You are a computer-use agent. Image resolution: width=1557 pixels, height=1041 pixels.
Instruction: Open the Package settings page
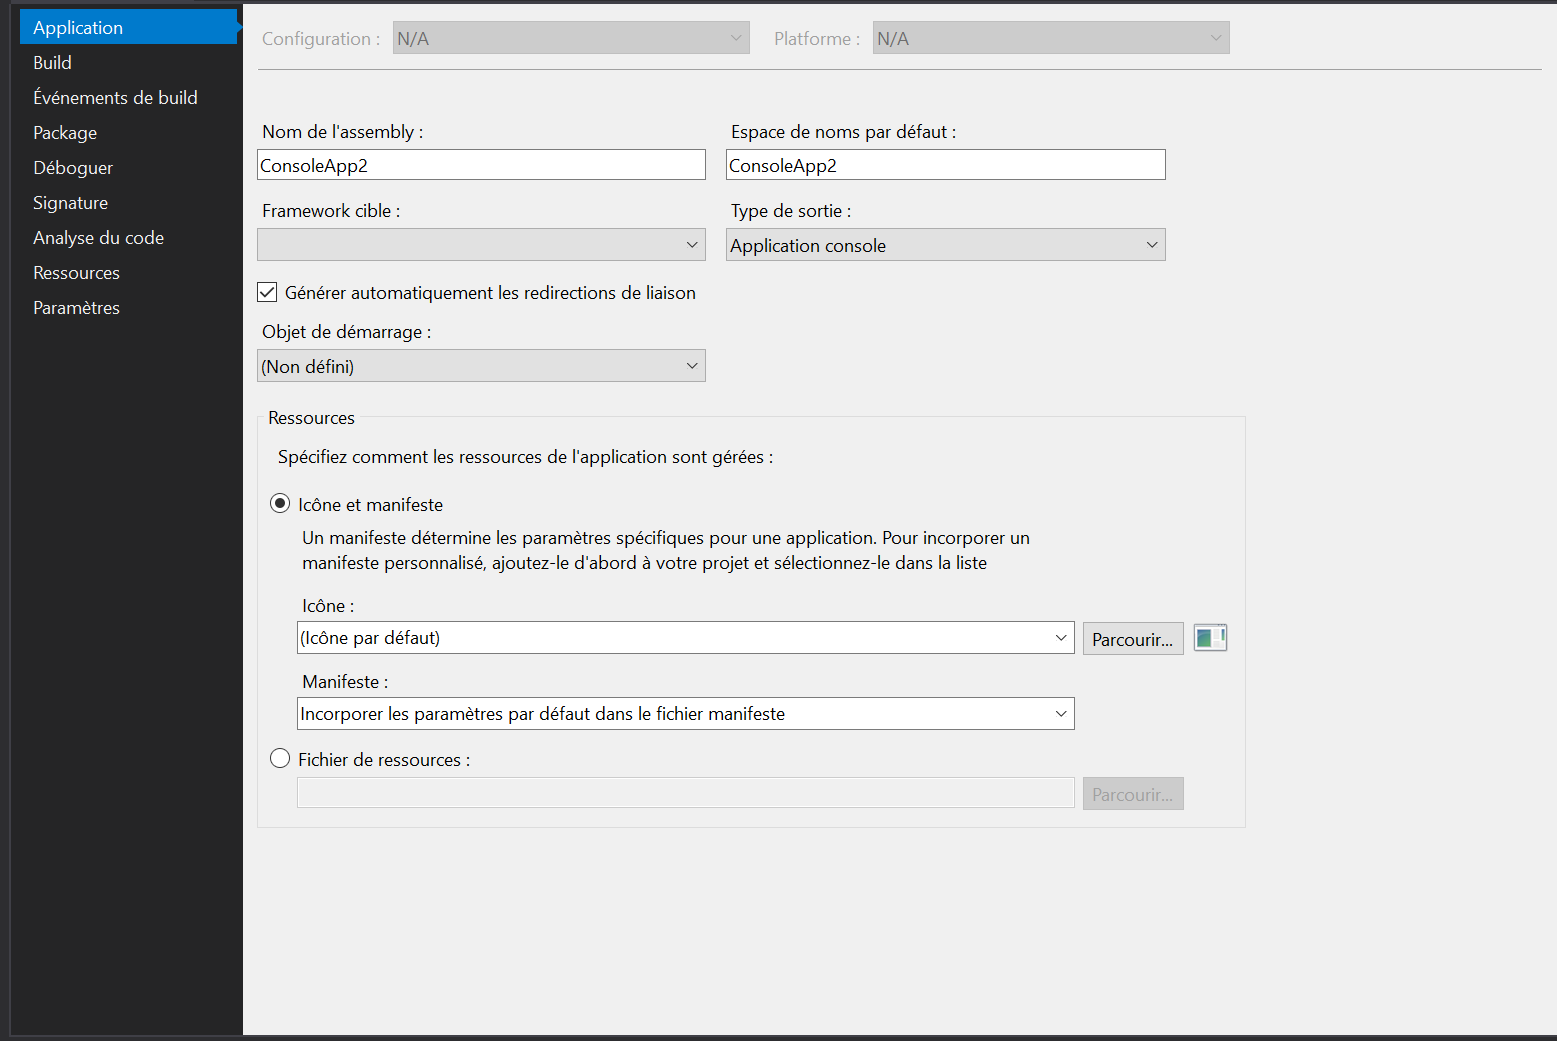point(64,132)
